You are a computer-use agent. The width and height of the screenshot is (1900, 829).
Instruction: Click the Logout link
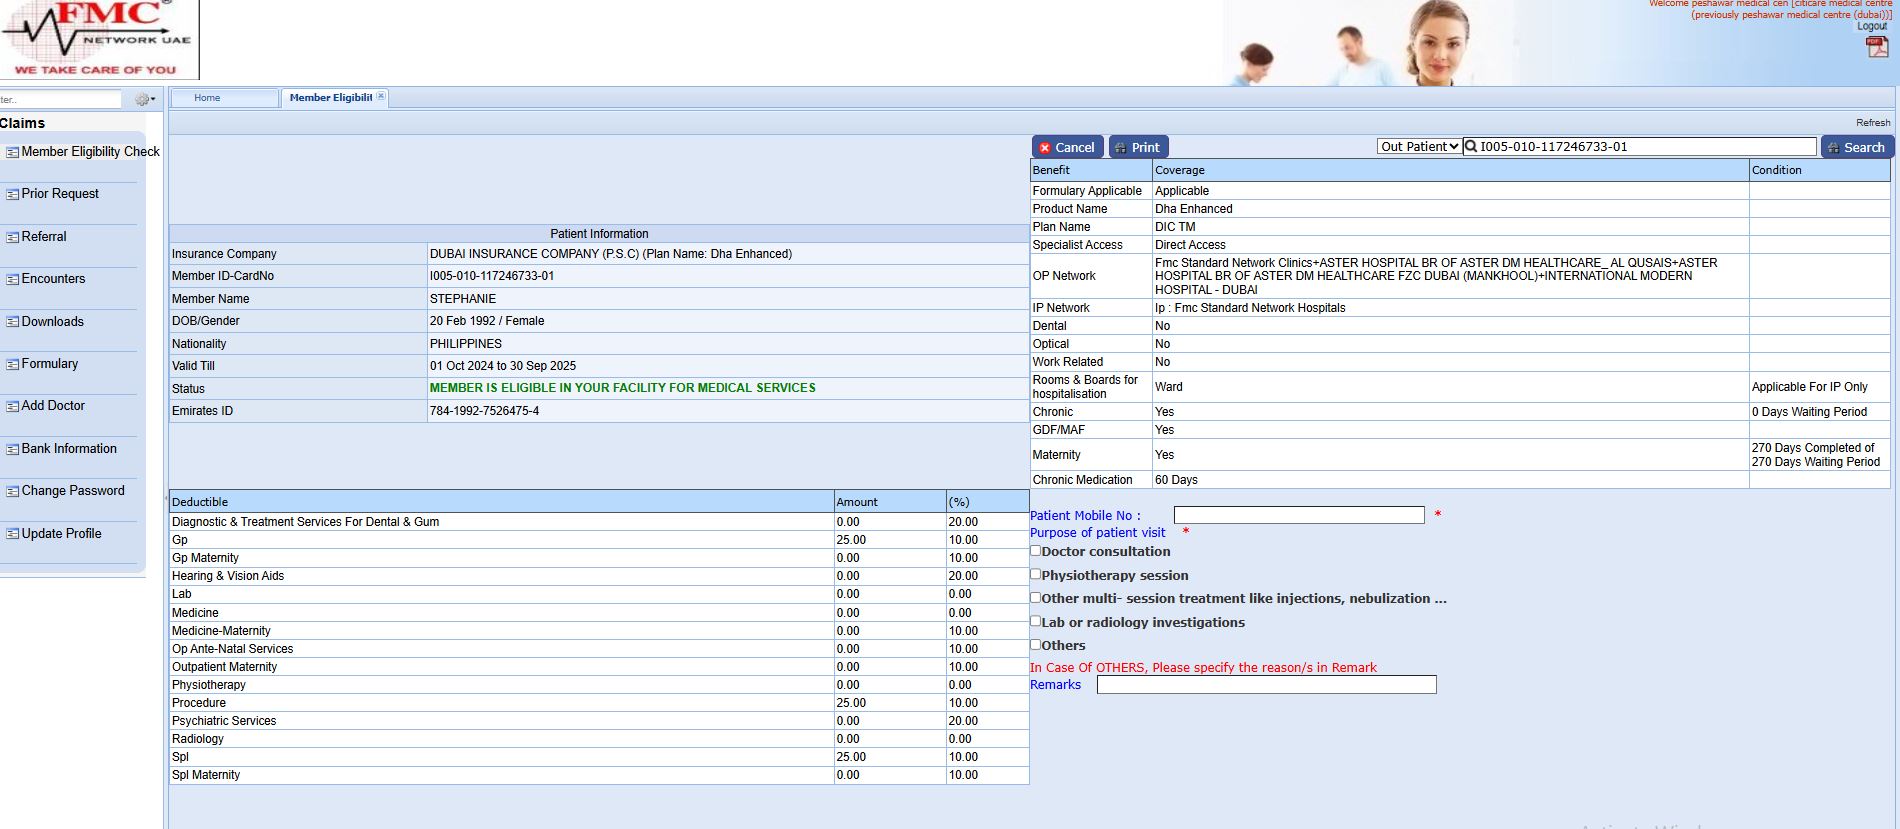tap(1872, 26)
